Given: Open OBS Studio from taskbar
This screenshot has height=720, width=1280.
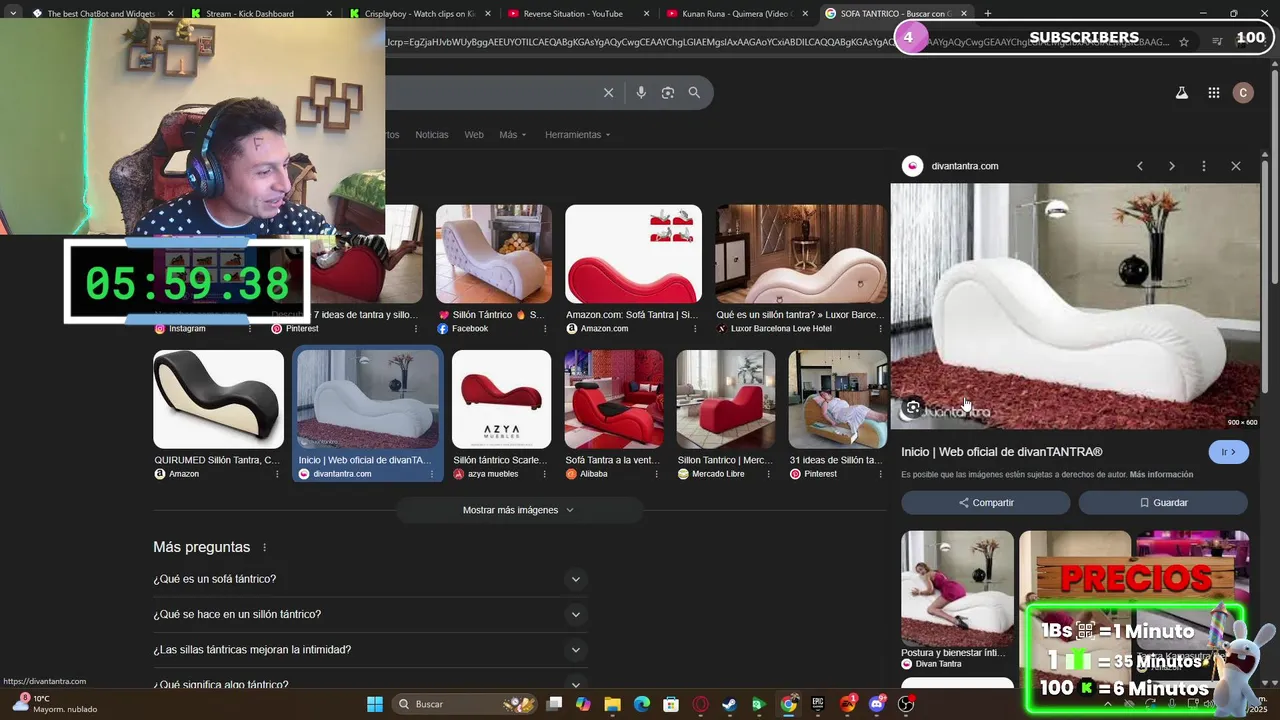Looking at the screenshot, I should [x=906, y=704].
